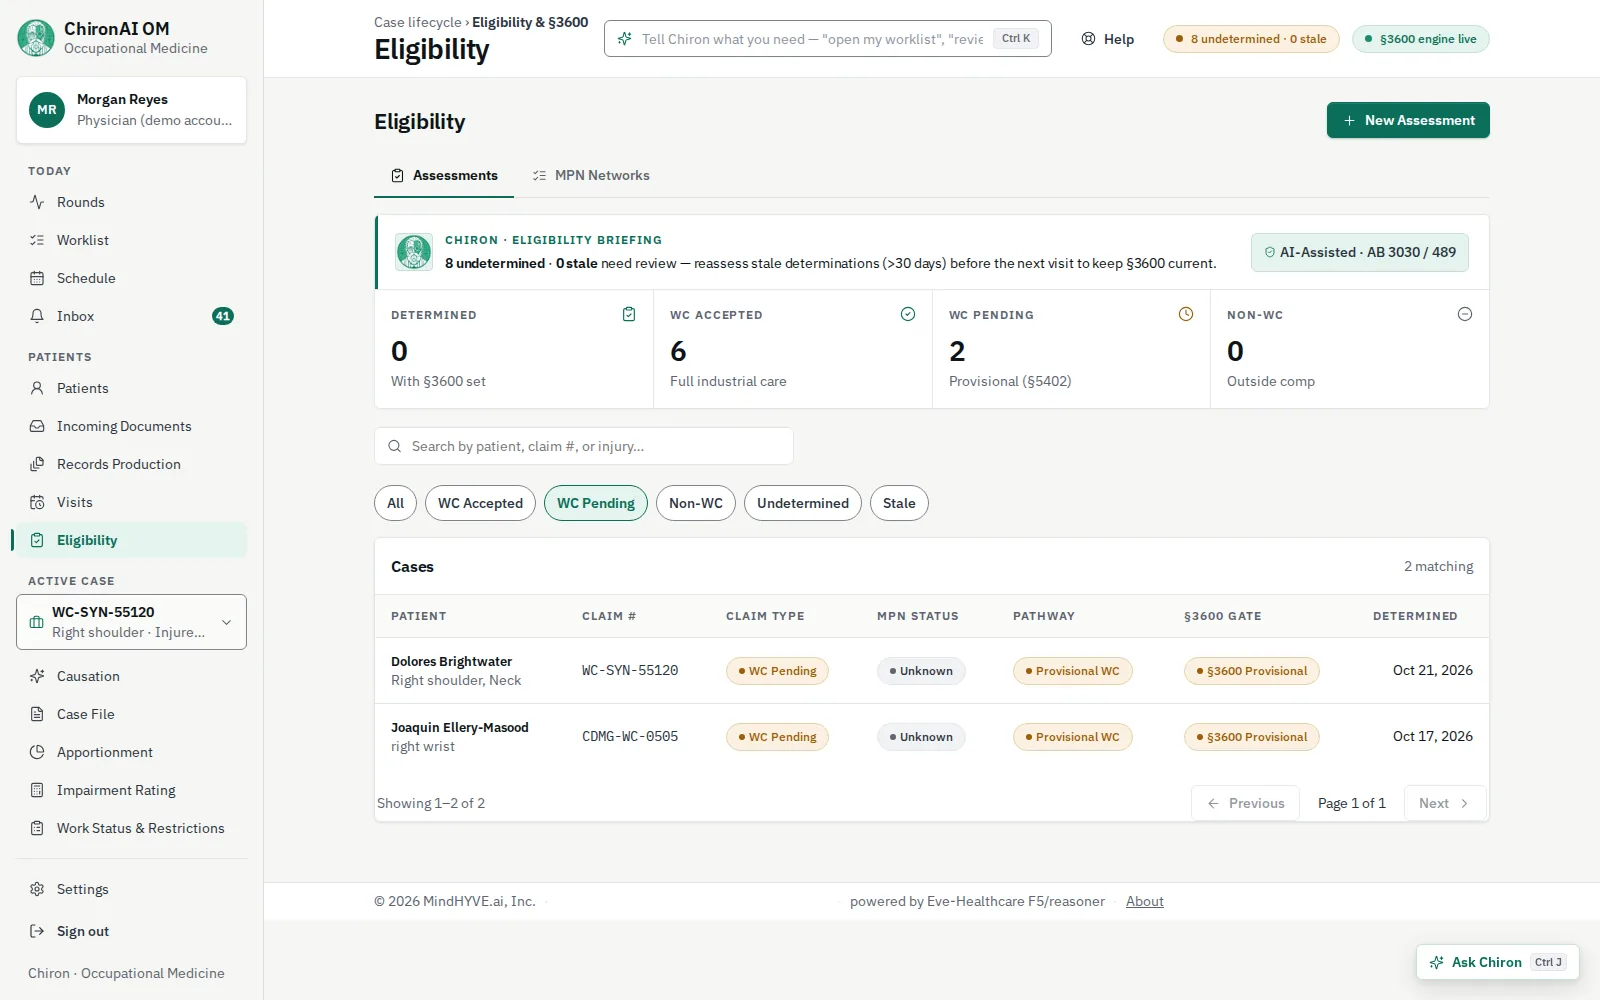Open Joaquin Ellery-Masood case row

coord(932,737)
